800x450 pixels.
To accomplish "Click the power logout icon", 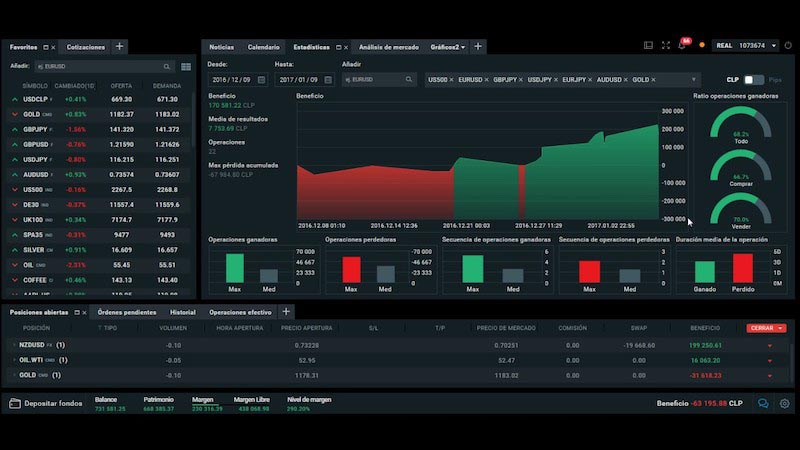I will click(788, 45).
